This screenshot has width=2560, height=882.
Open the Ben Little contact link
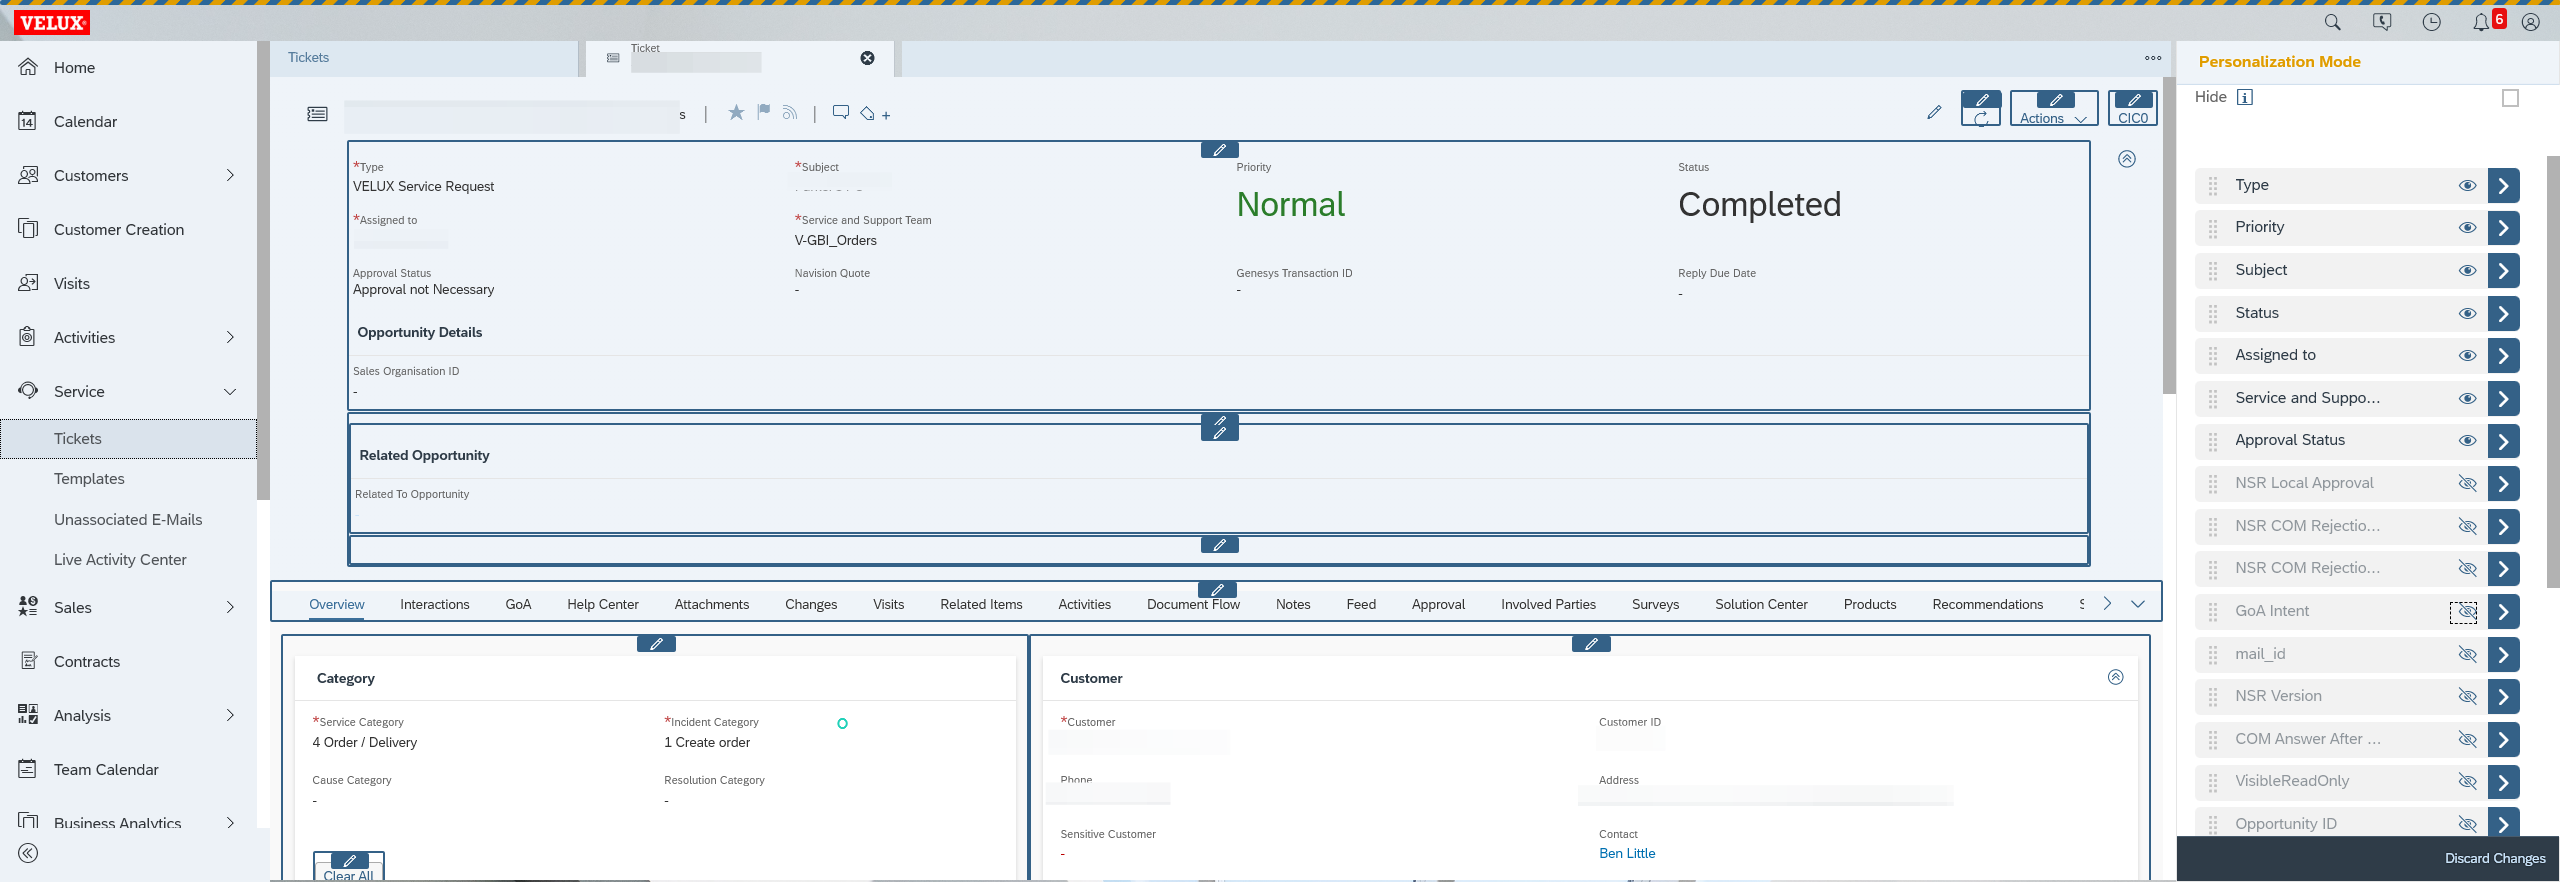[x=1627, y=853]
